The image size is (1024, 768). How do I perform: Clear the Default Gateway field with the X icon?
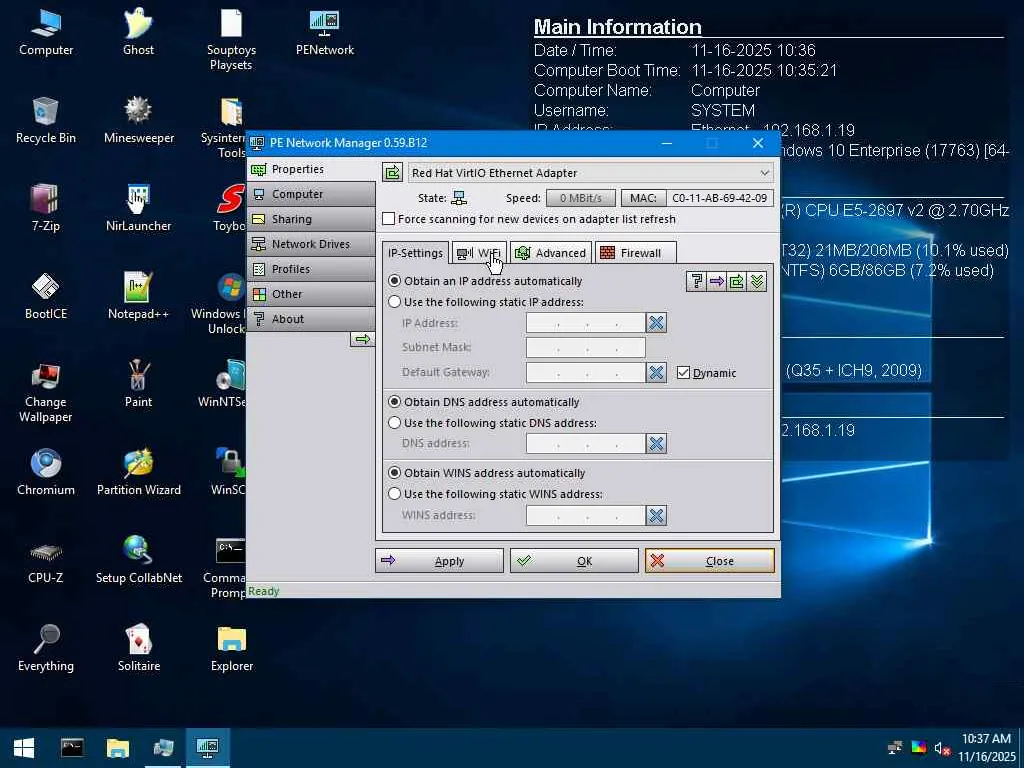[x=656, y=372]
